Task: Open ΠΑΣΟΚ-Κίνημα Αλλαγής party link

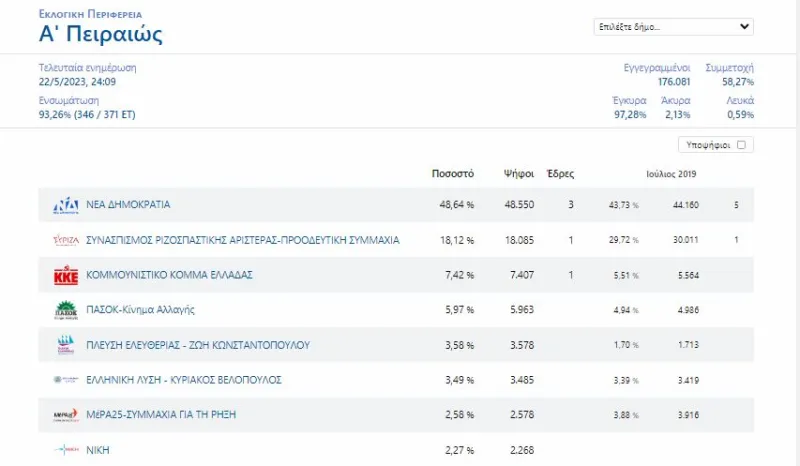Action: click(140, 309)
